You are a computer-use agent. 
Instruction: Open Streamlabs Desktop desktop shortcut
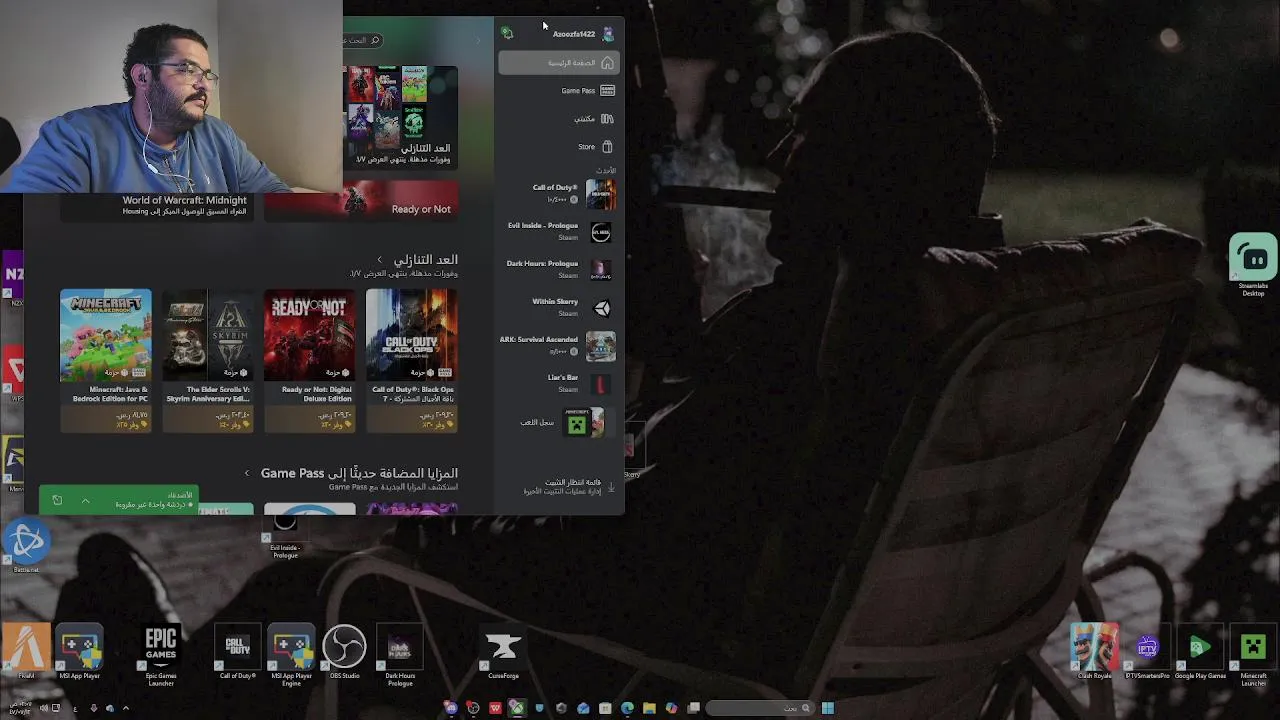[1253, 265]
